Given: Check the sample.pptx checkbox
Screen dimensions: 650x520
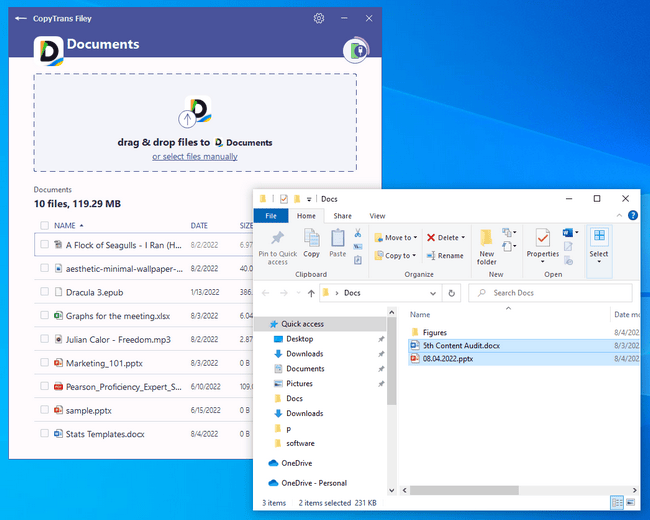Looking at the screenshot, I should tap(44, 410).
